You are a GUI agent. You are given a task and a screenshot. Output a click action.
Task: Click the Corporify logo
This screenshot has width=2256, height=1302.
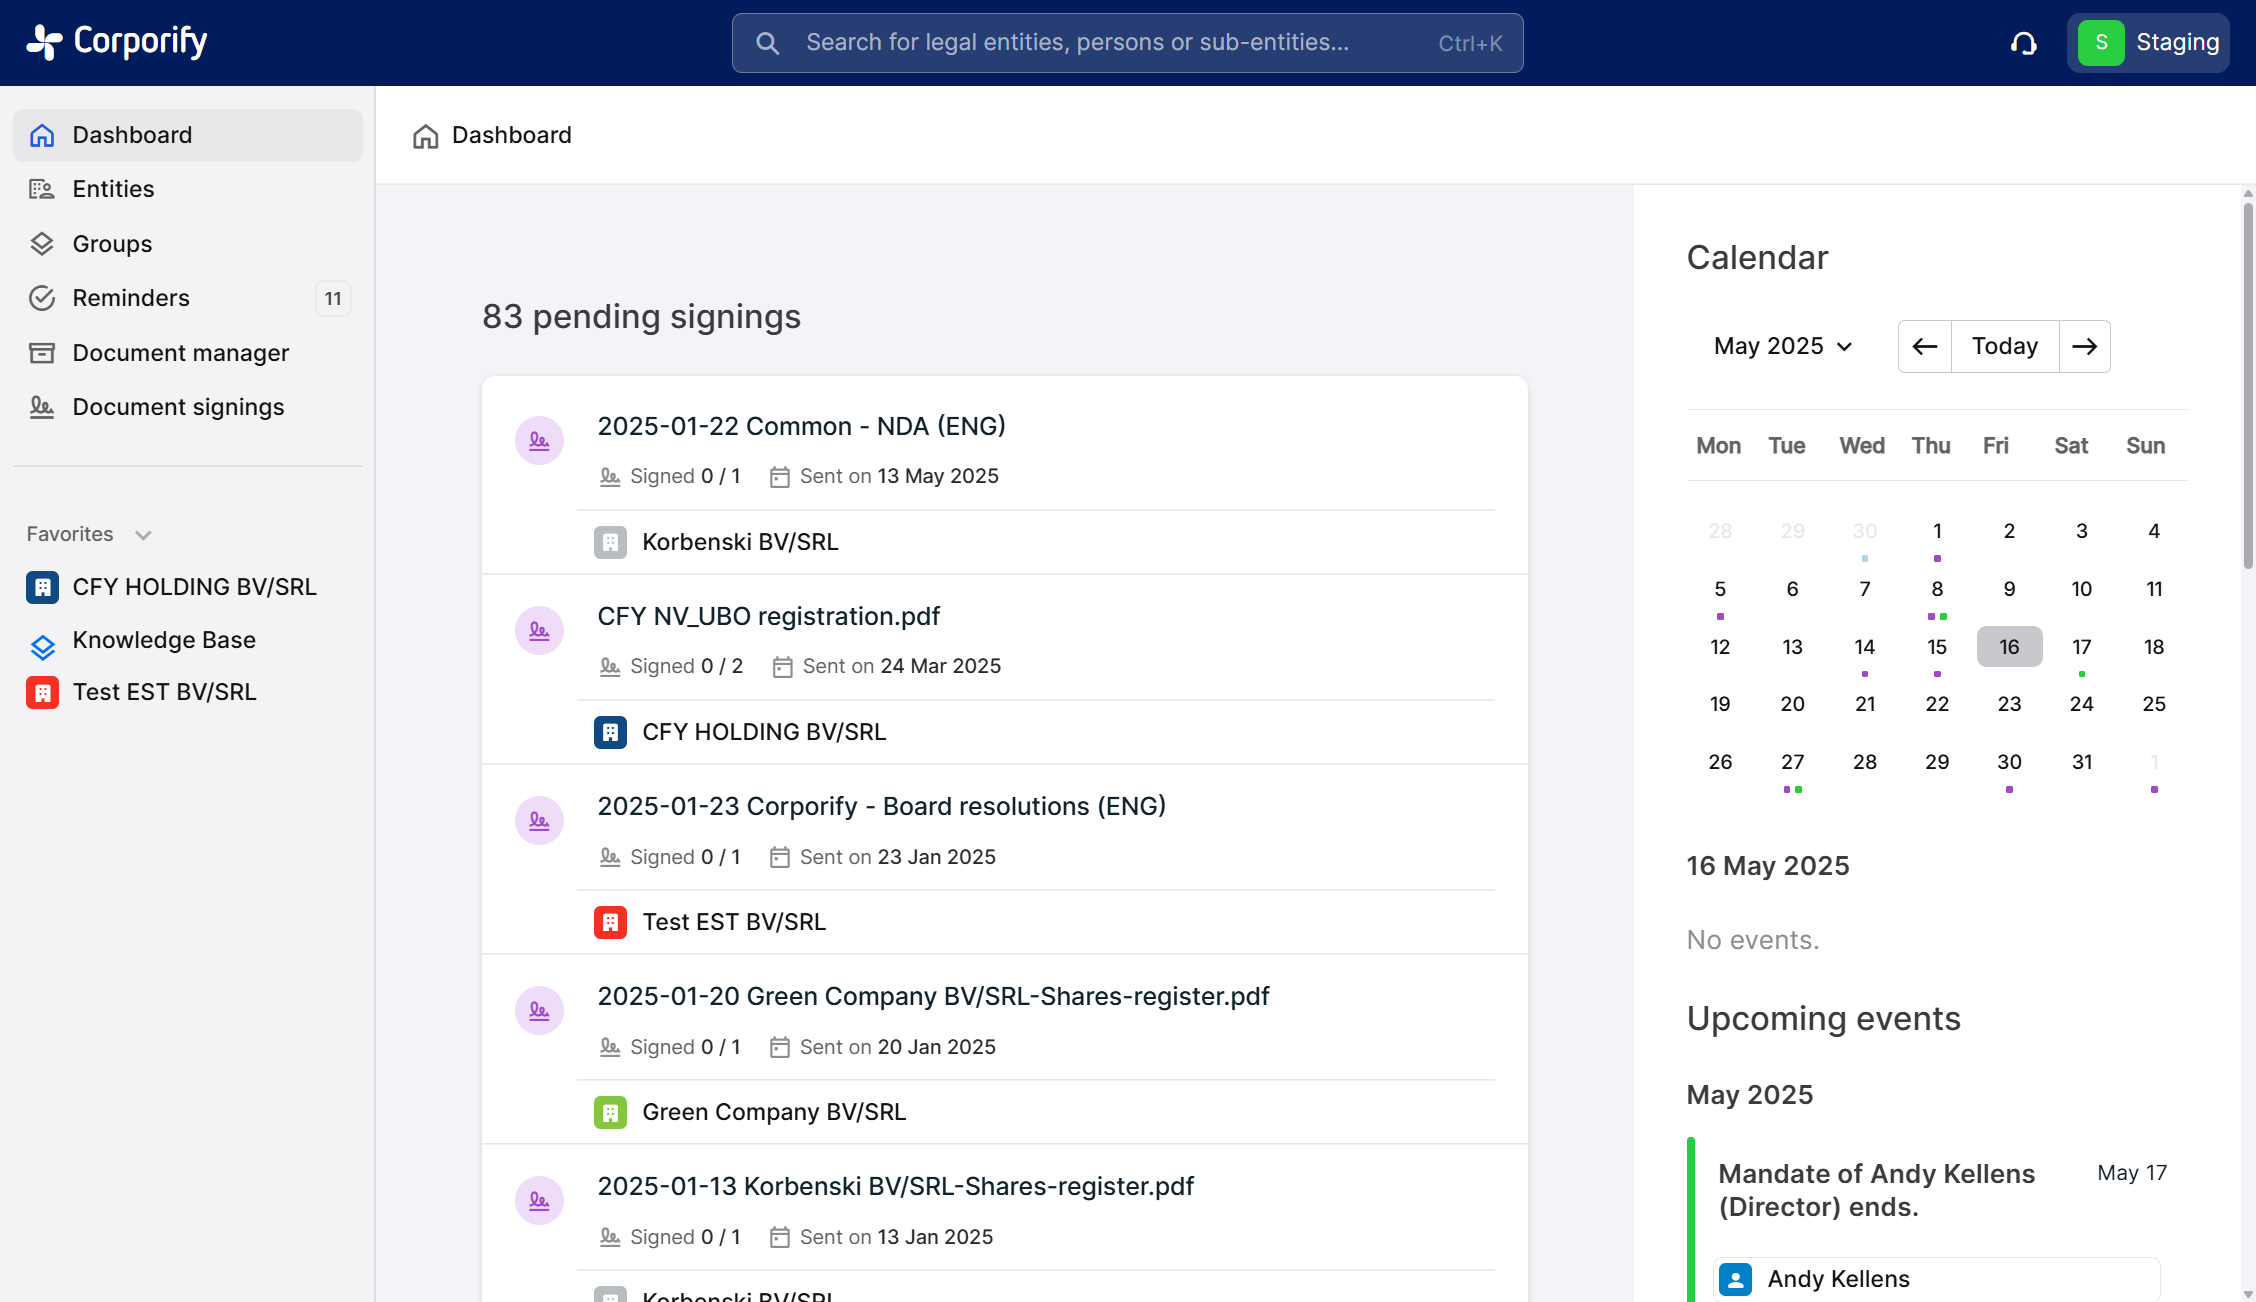[x=117, y=42]
